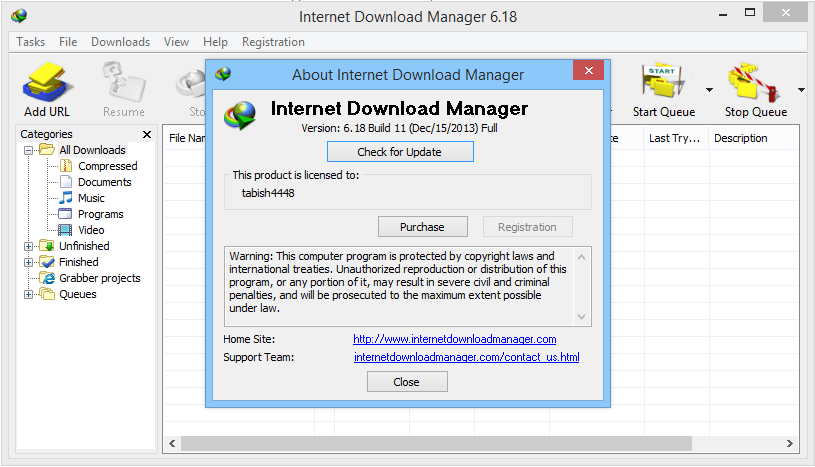Open the Help menu
The width and height of the screenshot is (815, 467).
215,42
